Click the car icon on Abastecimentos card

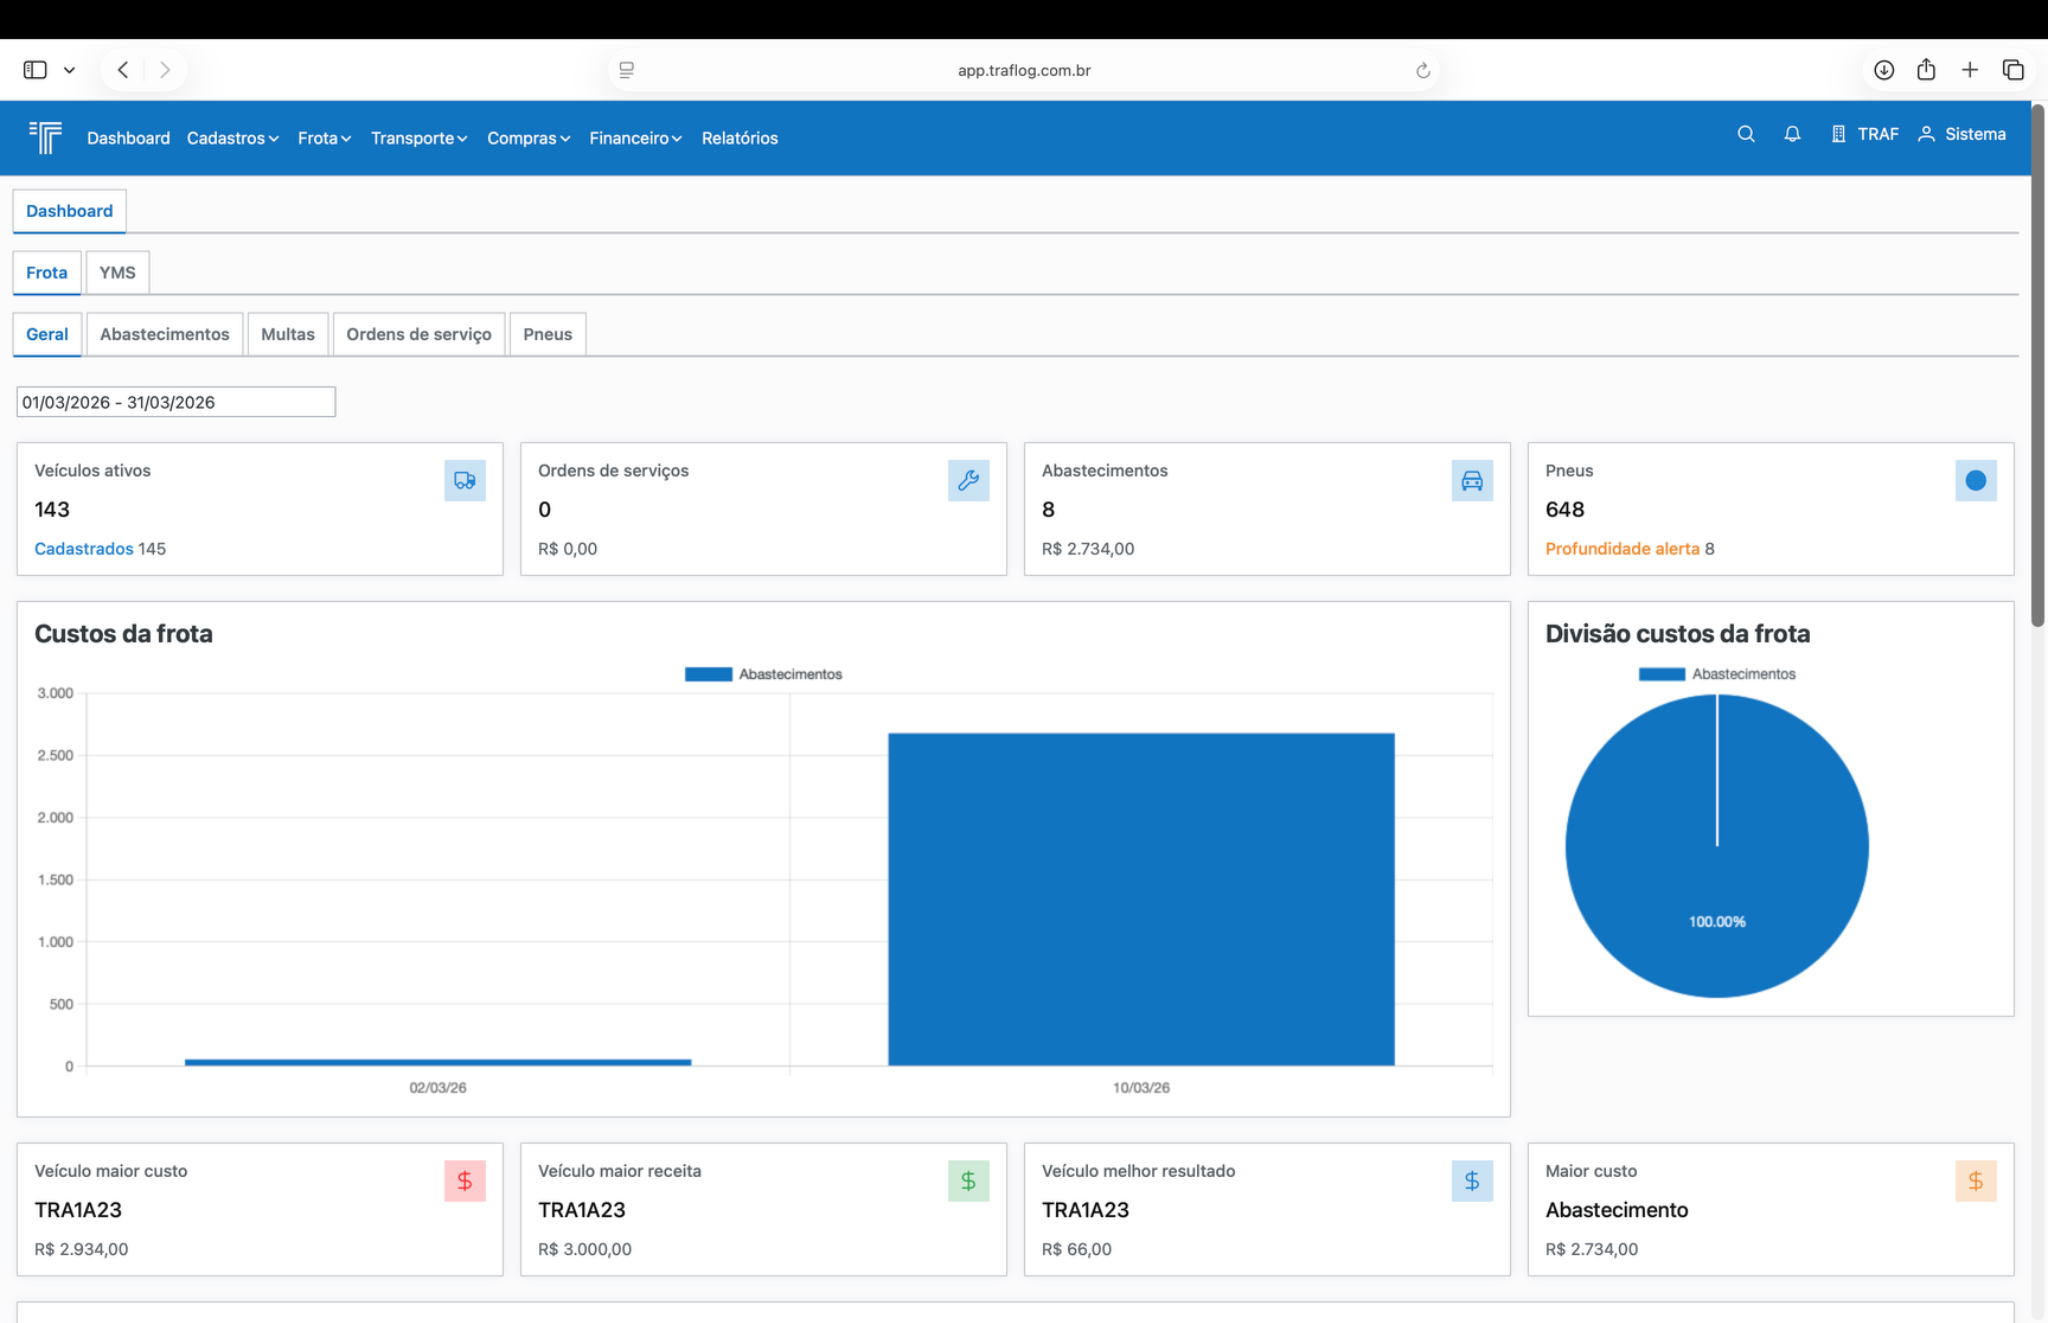tap(1472, 480)
